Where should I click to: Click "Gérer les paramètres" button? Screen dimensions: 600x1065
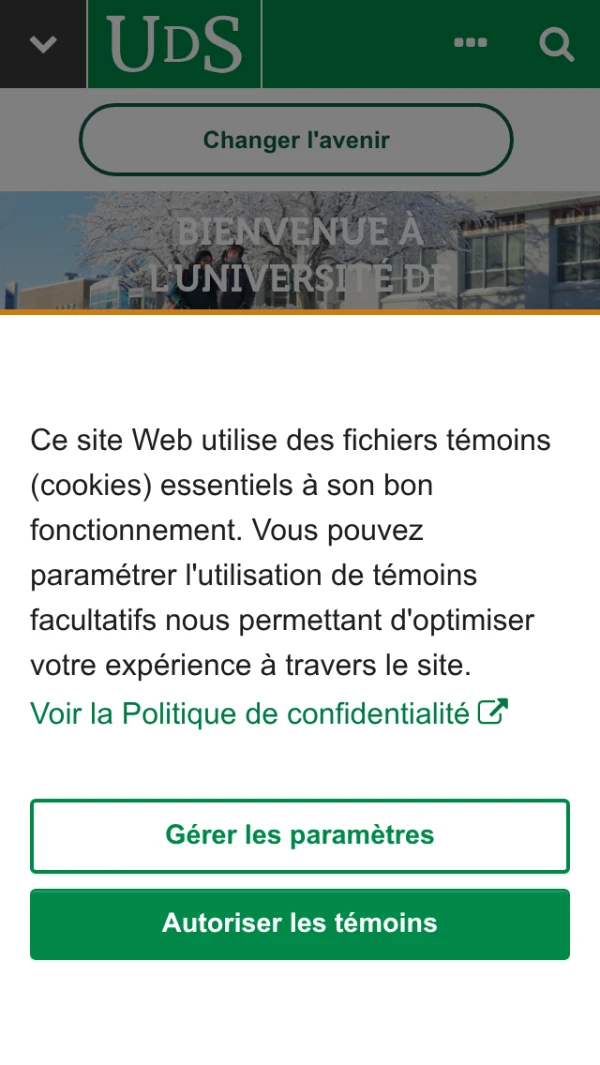[300, 835]
